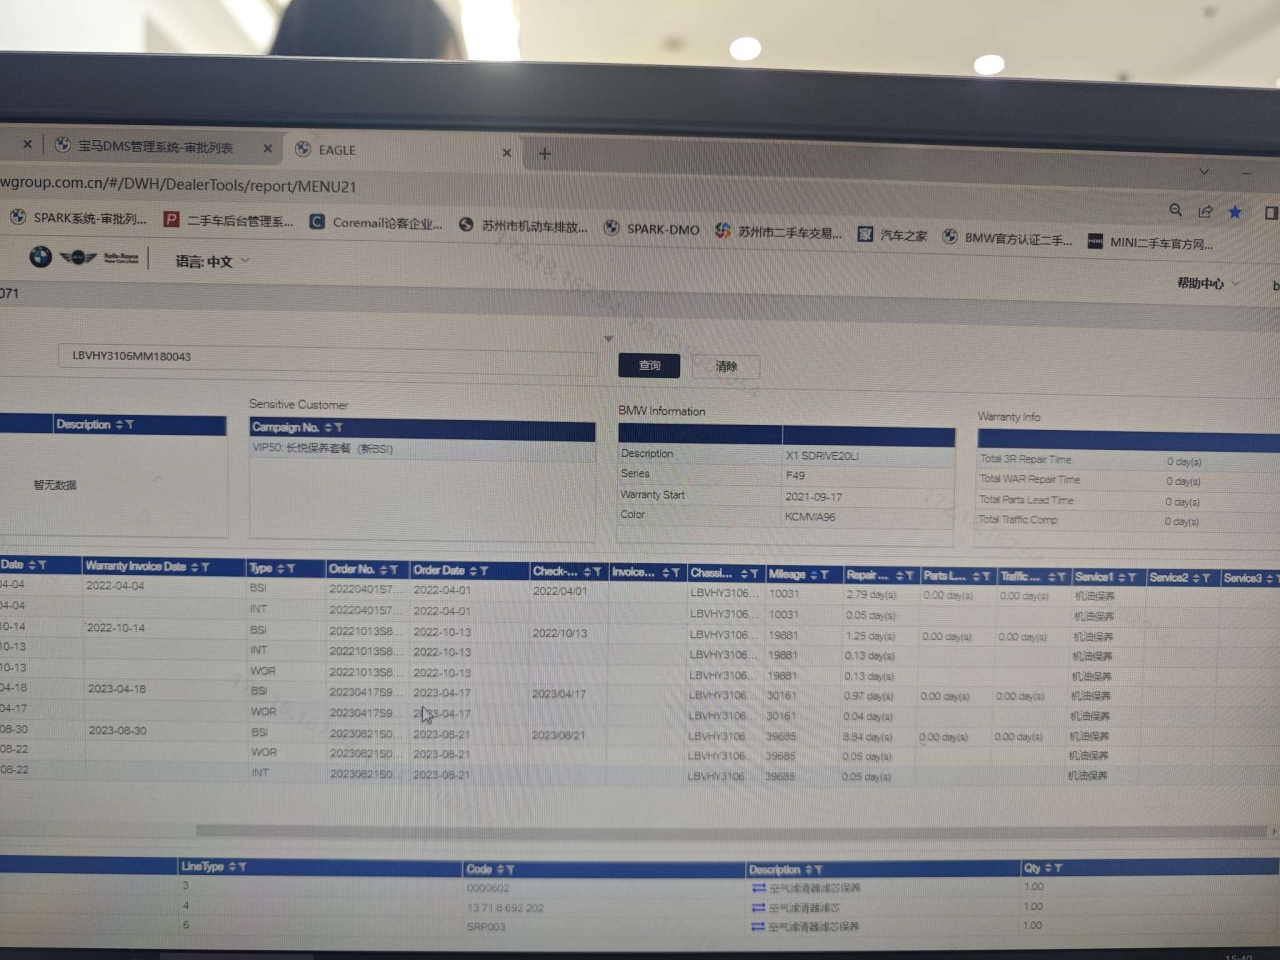Screen dimensions: 1280x960
Task: Open the MINI二手车官方网 bookmark
Action: pos(1151,242)
